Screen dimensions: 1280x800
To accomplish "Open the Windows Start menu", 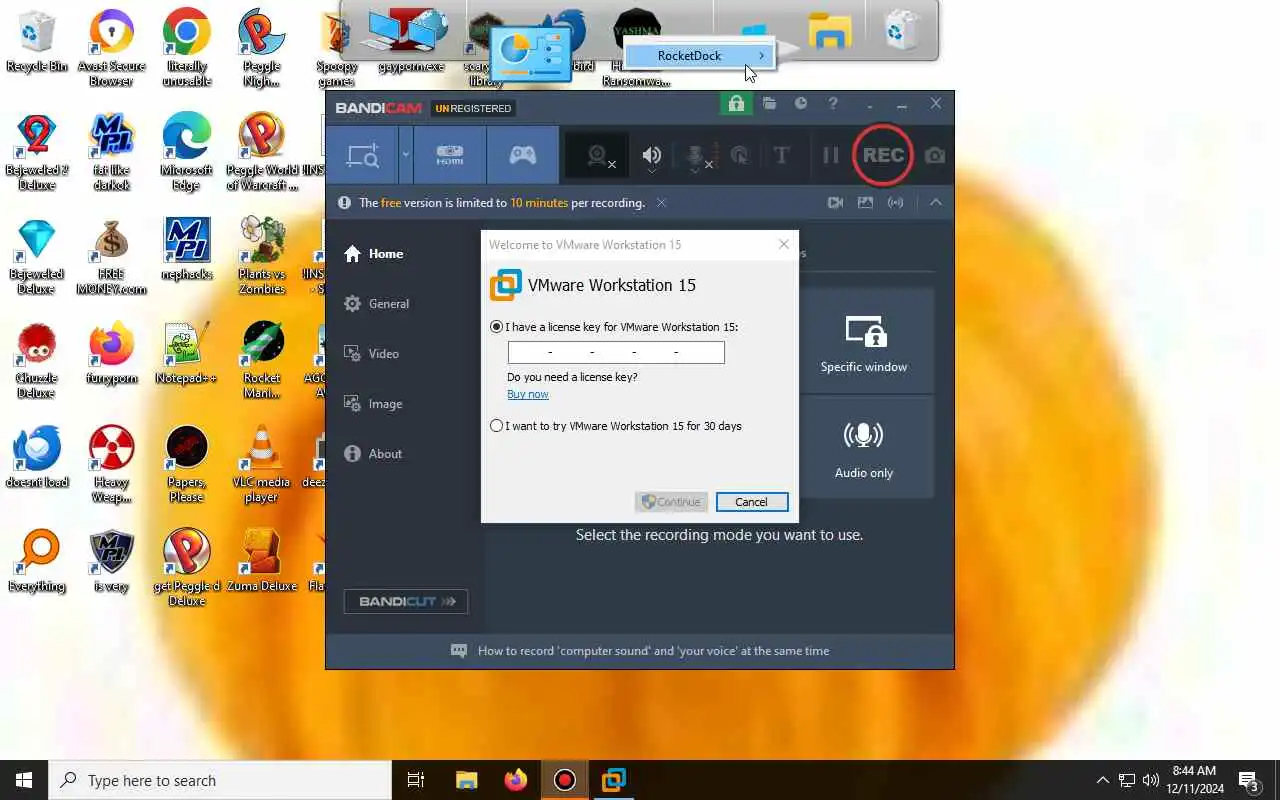I will pyautogui.click(x=24, y=780).
